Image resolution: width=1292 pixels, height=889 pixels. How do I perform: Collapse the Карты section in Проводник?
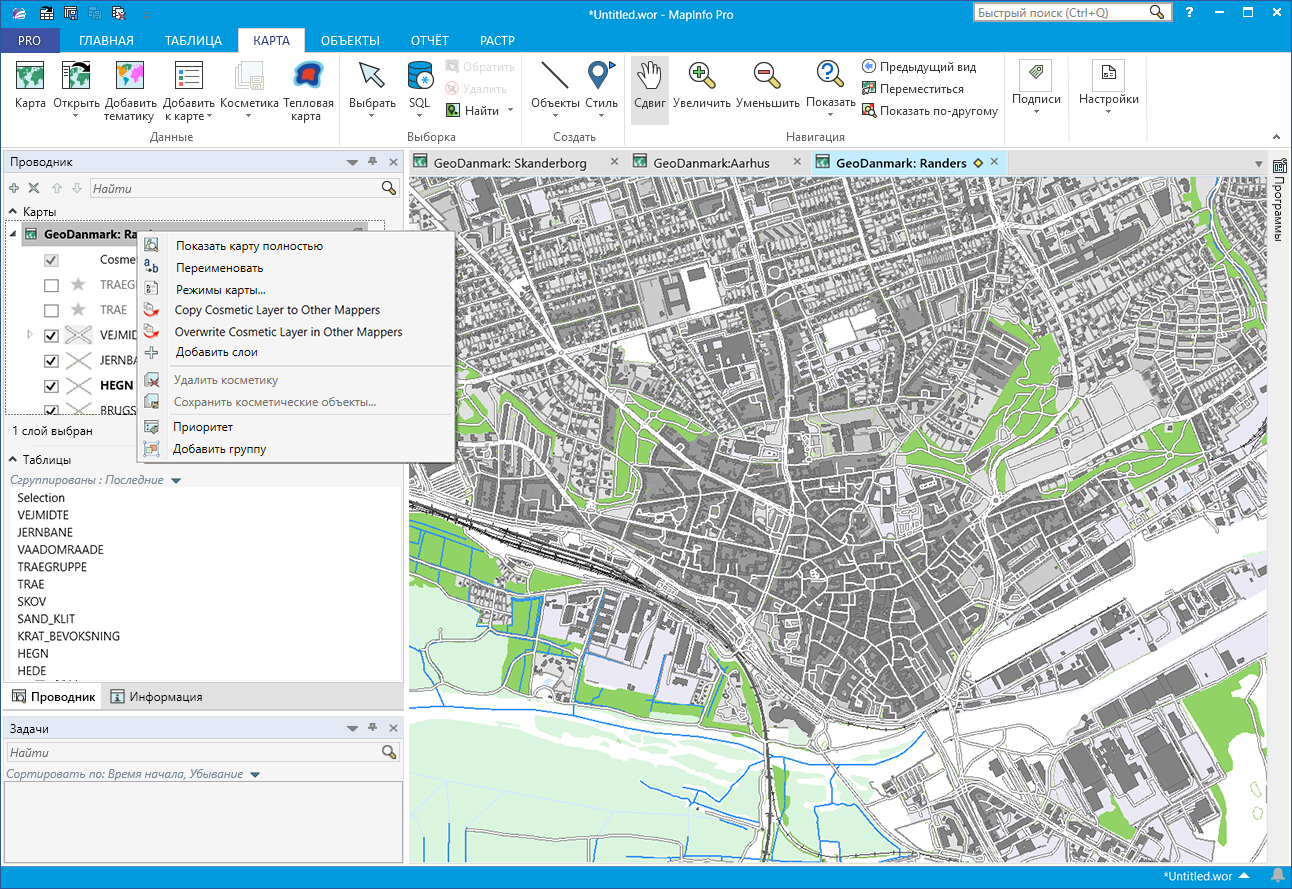13,212
